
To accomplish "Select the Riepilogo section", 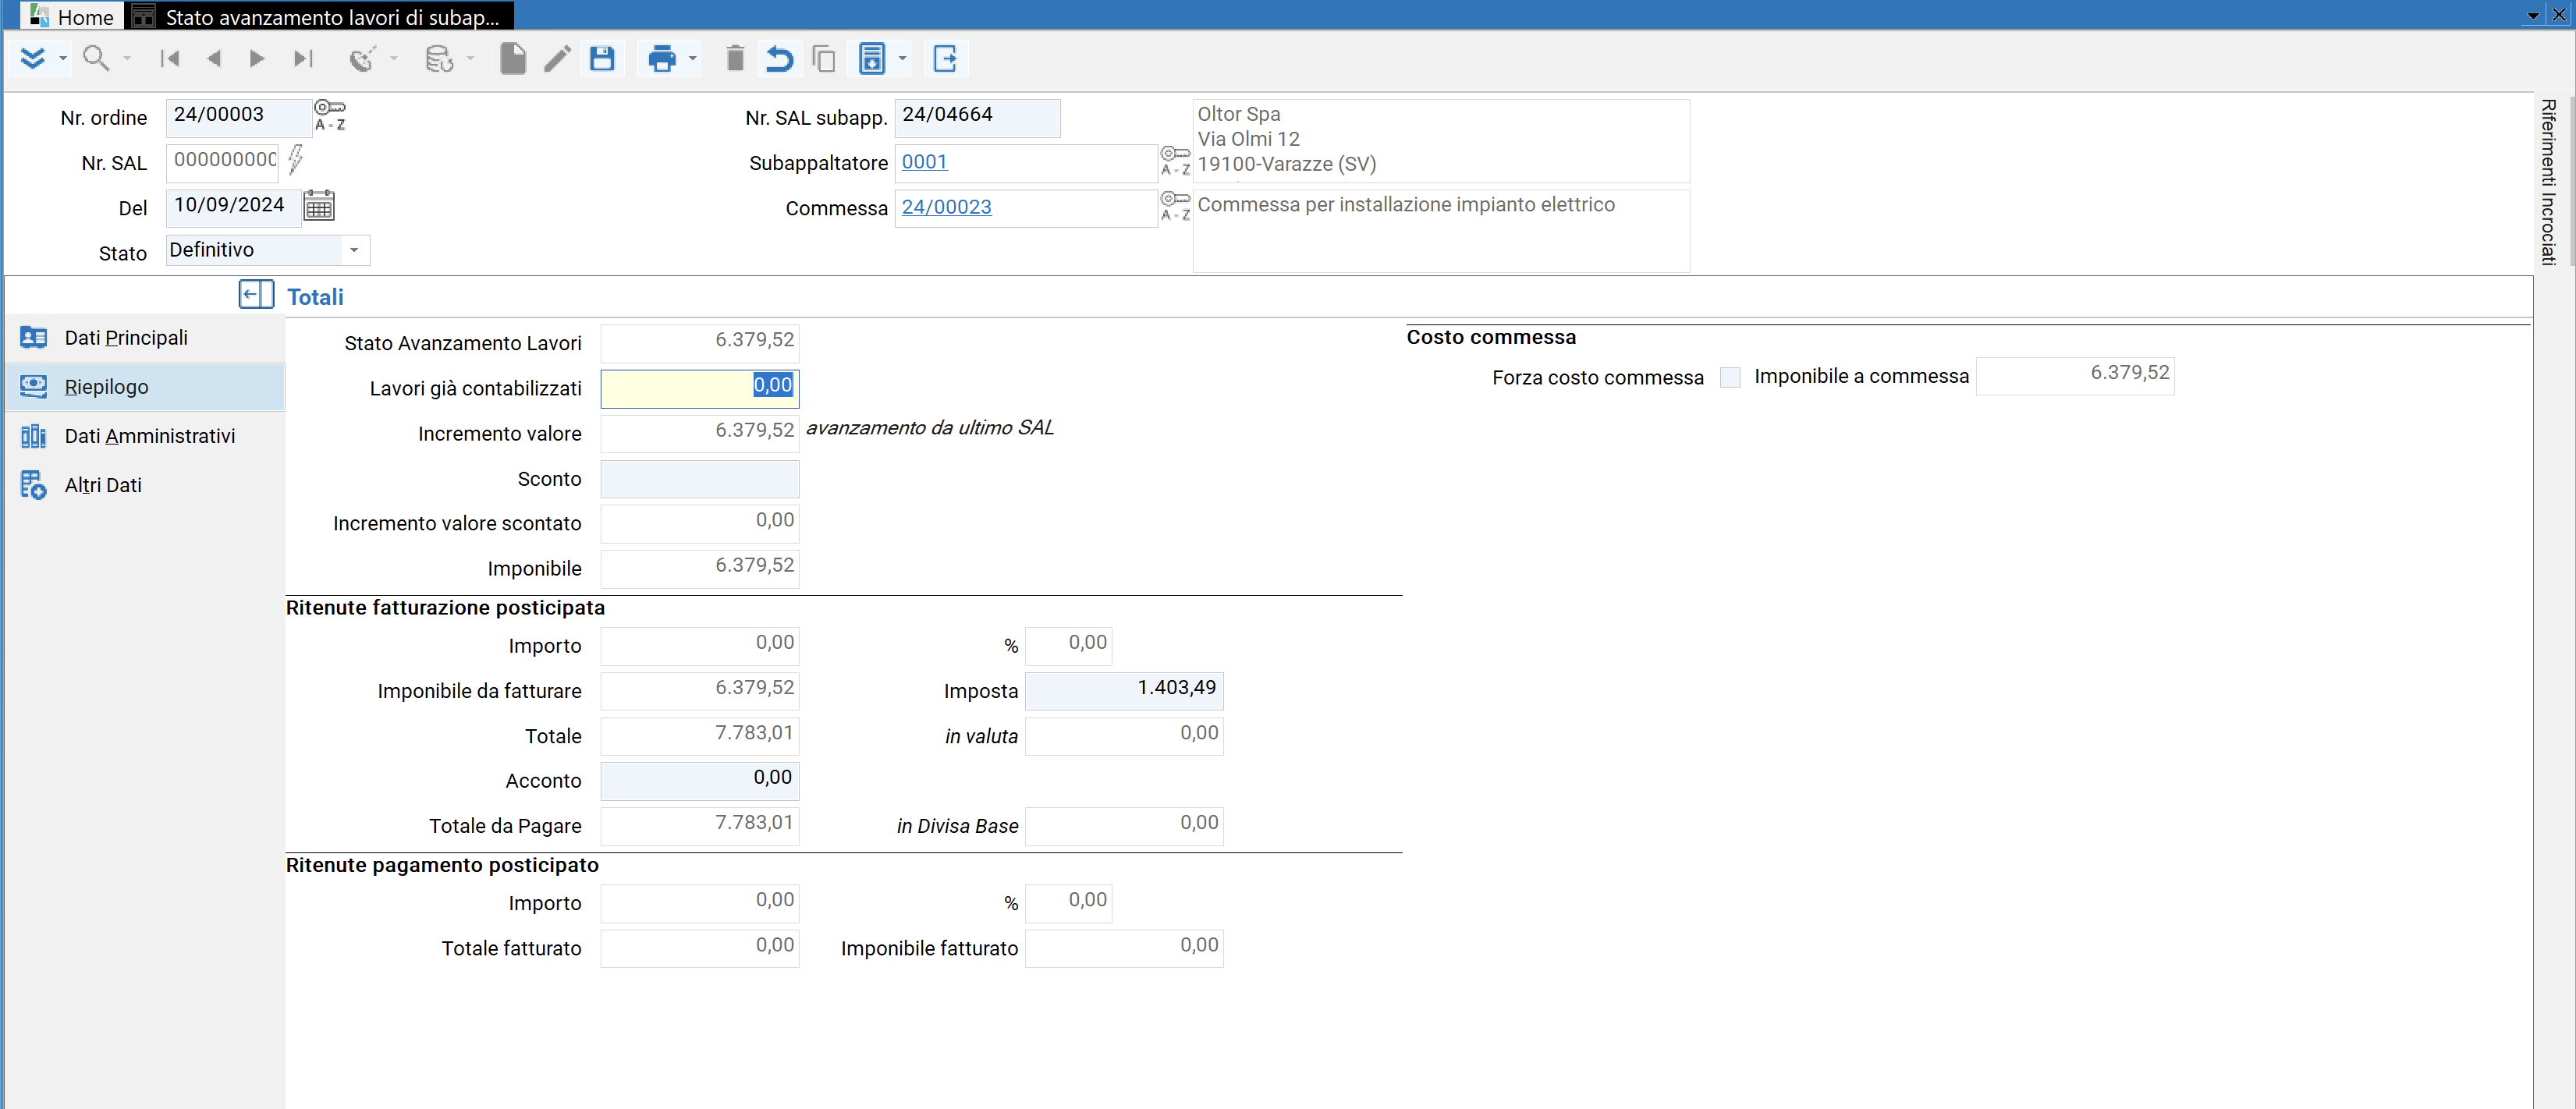I will pos(145,387).
